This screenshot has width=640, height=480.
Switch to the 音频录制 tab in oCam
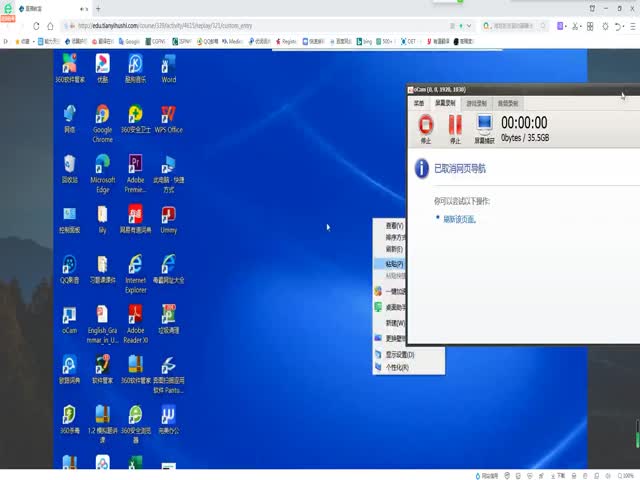[x=507, y=103]
